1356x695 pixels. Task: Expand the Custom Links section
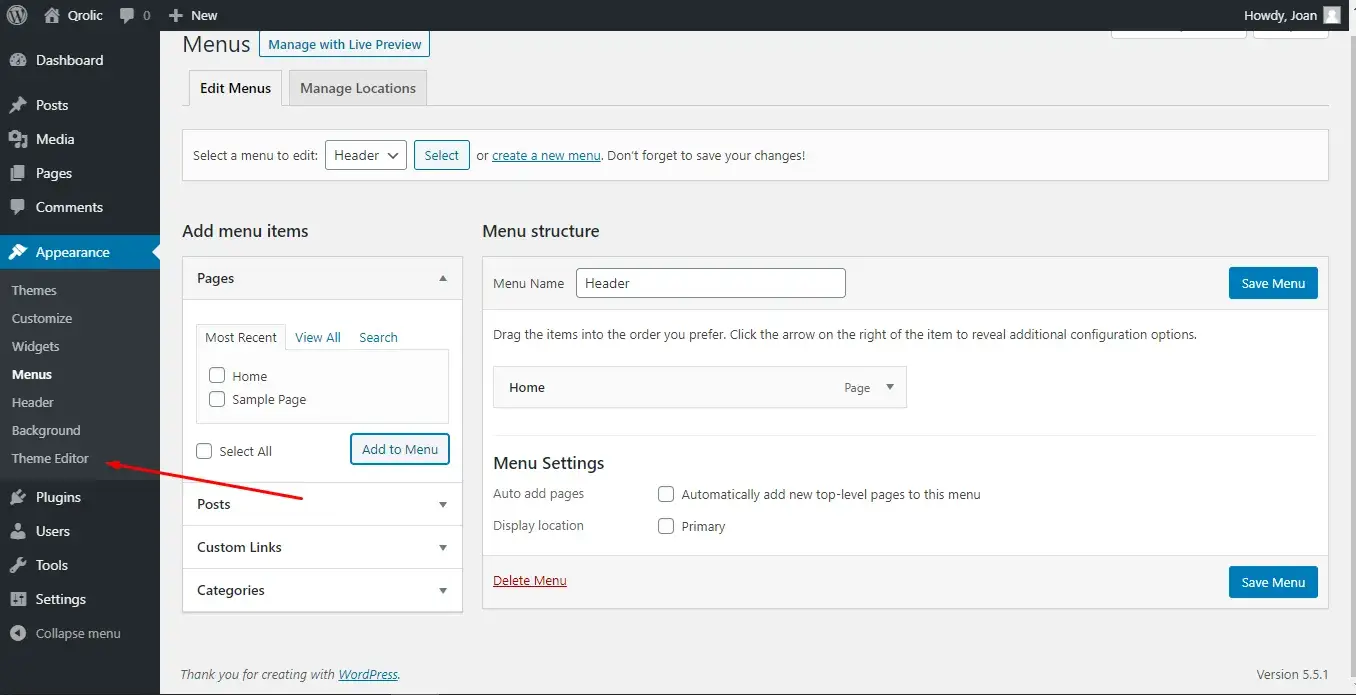coord(322,547)
